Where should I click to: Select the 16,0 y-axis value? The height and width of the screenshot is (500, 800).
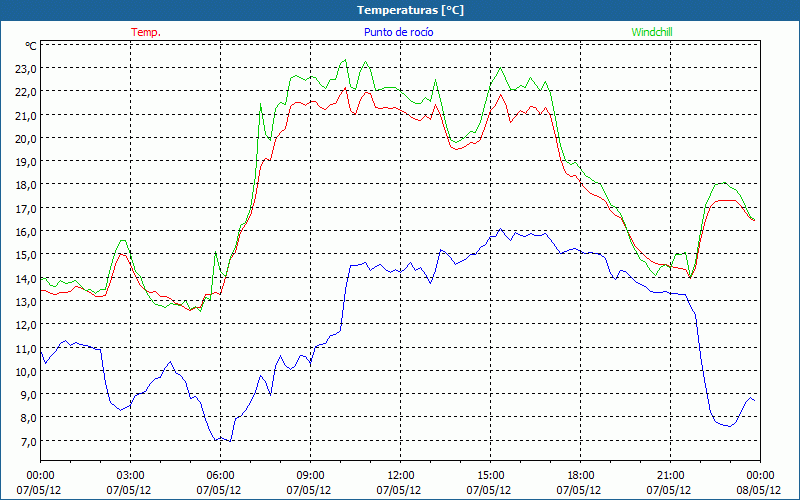(26, 232)
